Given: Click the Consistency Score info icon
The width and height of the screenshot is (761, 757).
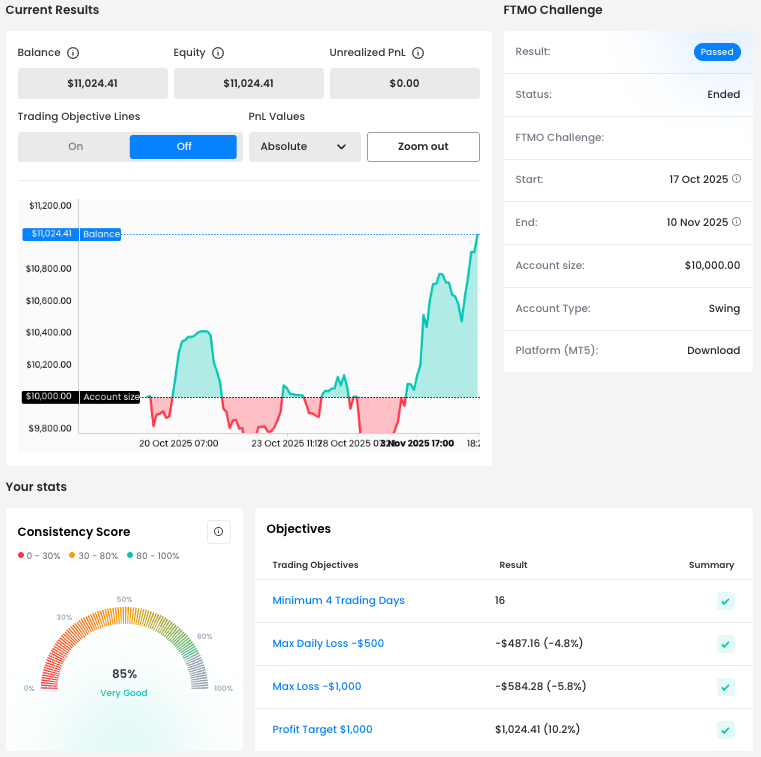Looking at the screenshot, I should [218, 531].
